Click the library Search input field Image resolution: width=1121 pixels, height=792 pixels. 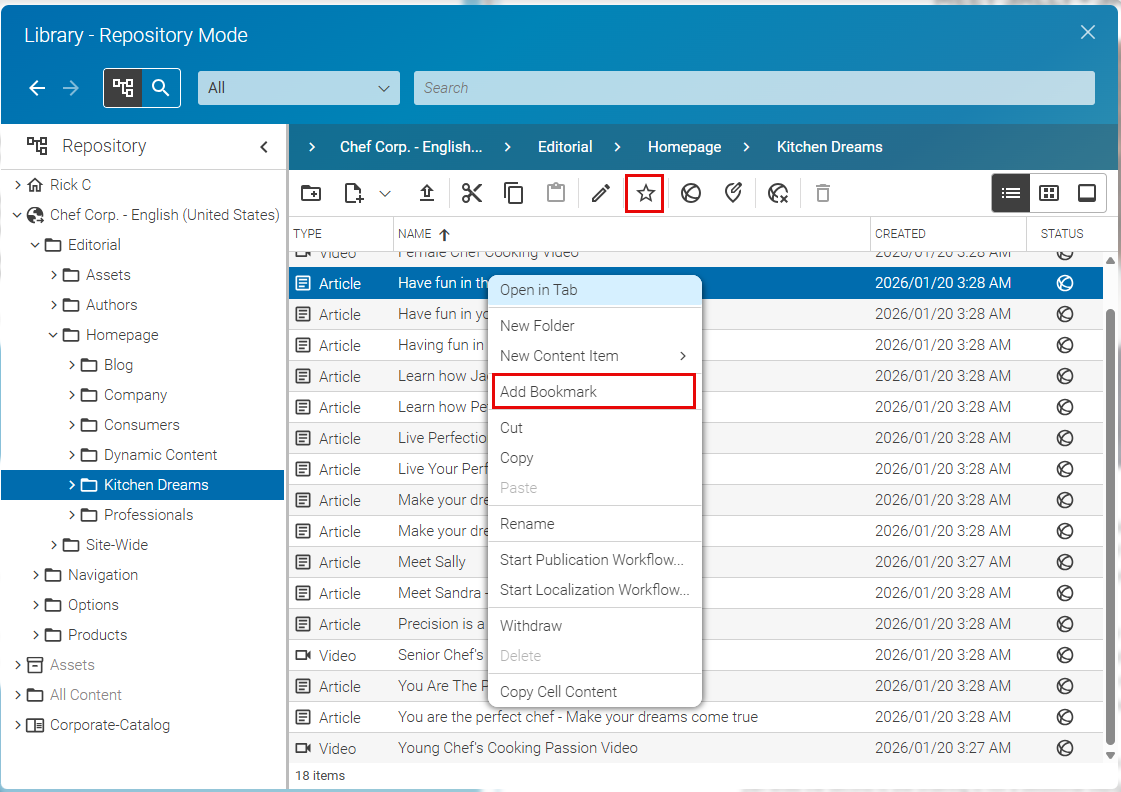click(x=754, y=88)
